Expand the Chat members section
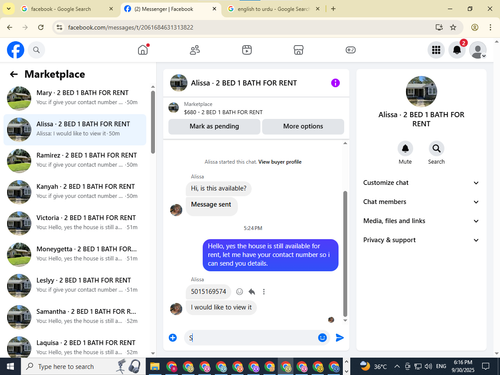 [x=421, y=202]
